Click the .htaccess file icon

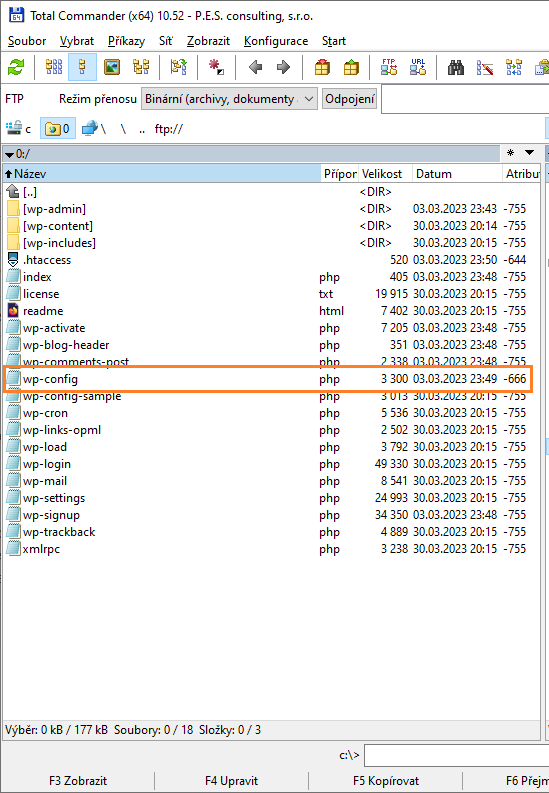coord(13,260)
